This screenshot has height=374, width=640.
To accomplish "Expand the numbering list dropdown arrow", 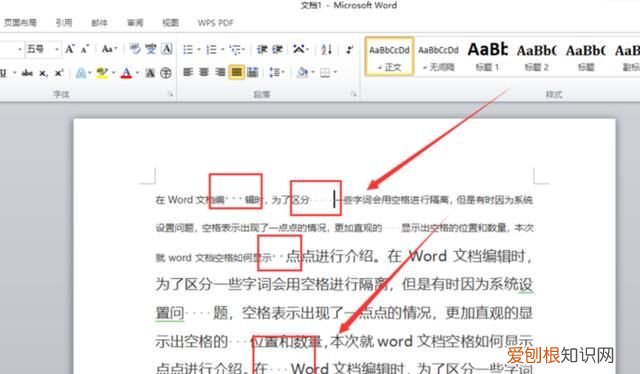I will (222, 50).
